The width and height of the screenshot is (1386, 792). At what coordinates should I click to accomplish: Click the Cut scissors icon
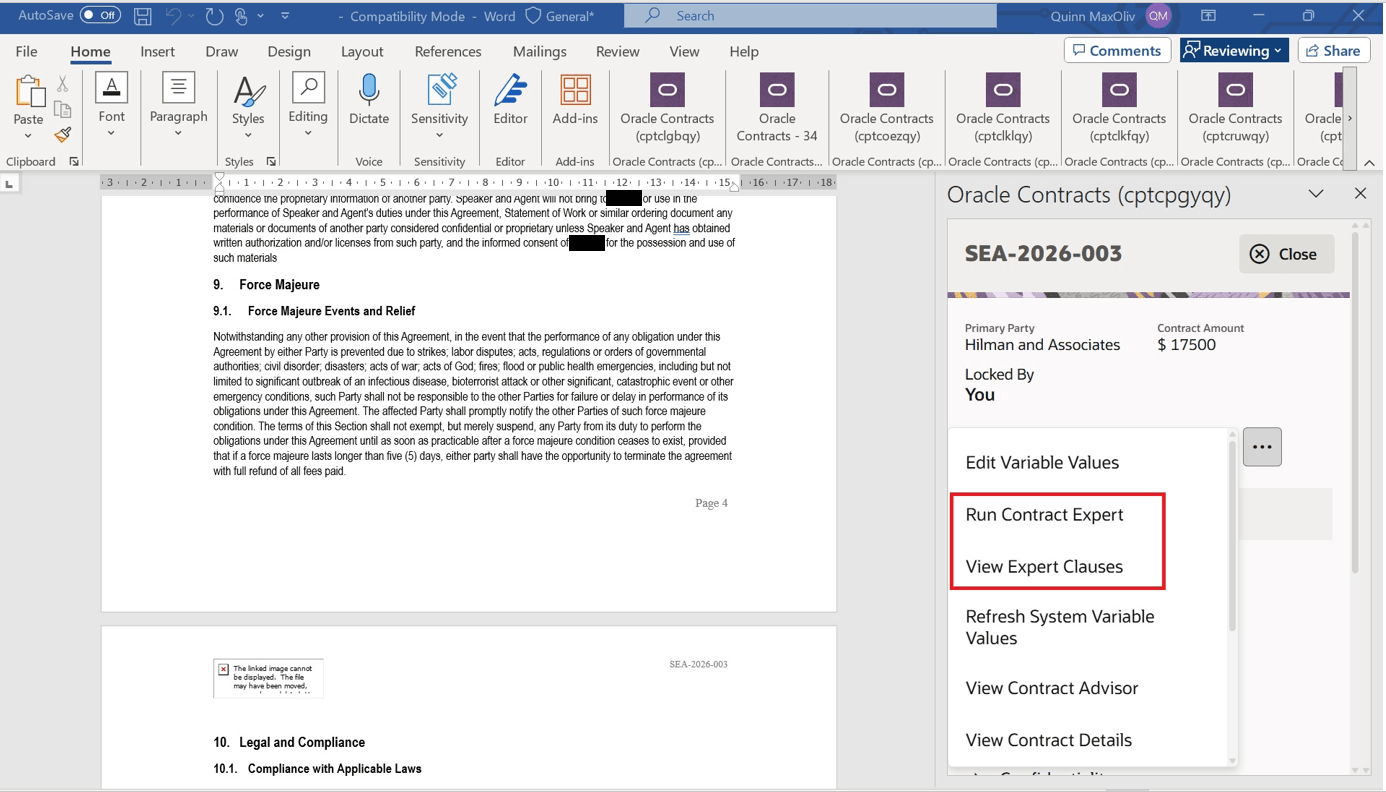63,84
